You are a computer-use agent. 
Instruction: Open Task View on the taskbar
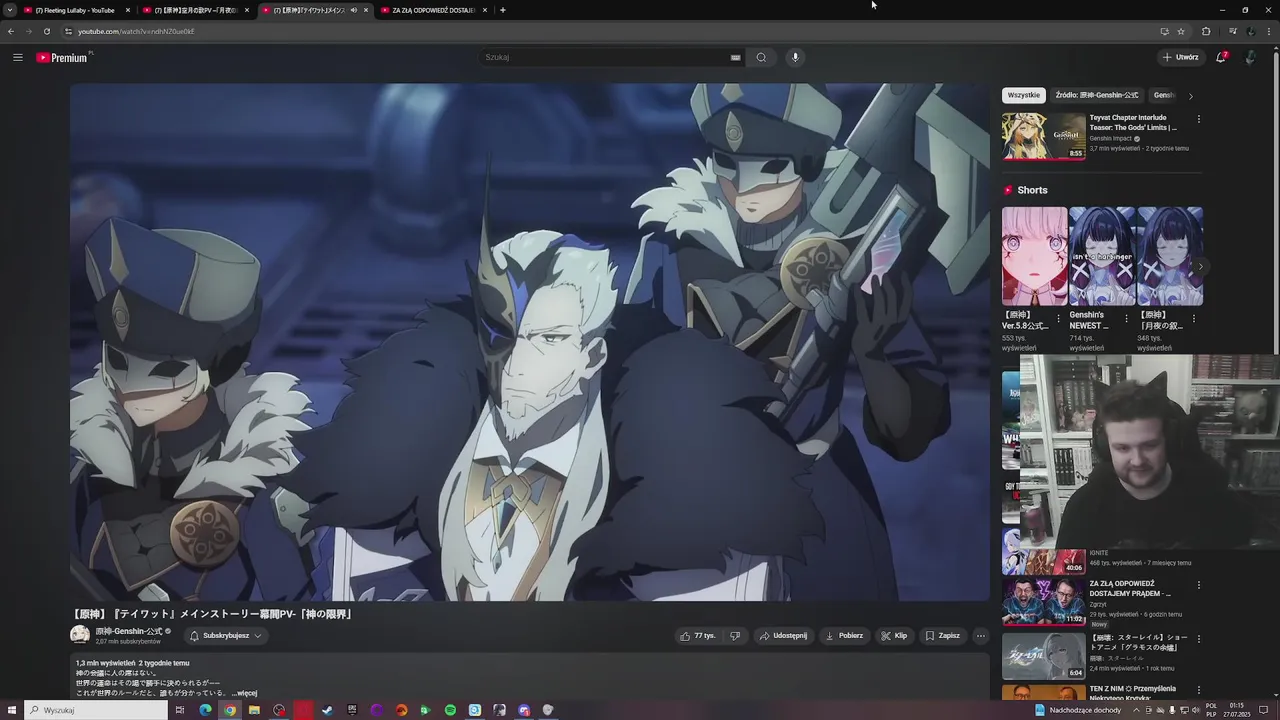(180, 710)
